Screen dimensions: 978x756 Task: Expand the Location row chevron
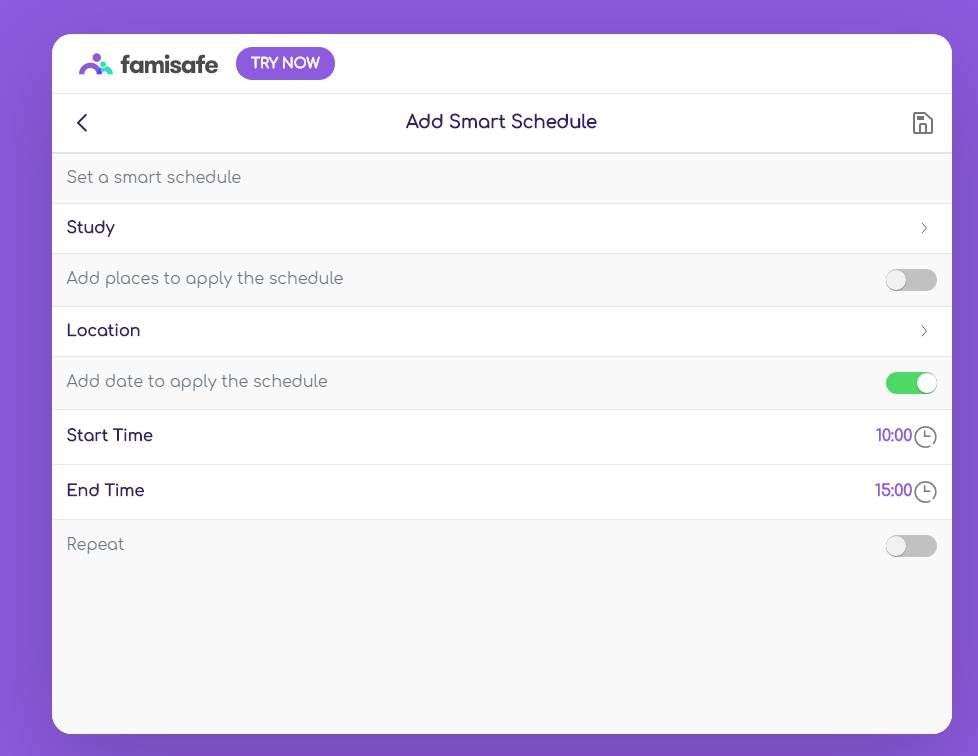tap(924, 331)
